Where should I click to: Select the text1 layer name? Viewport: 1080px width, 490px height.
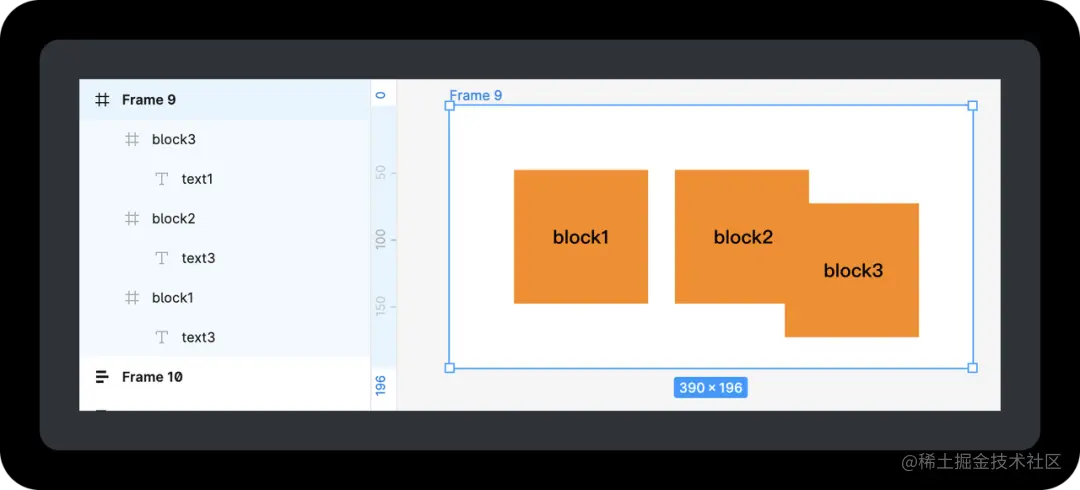[197, 179]
